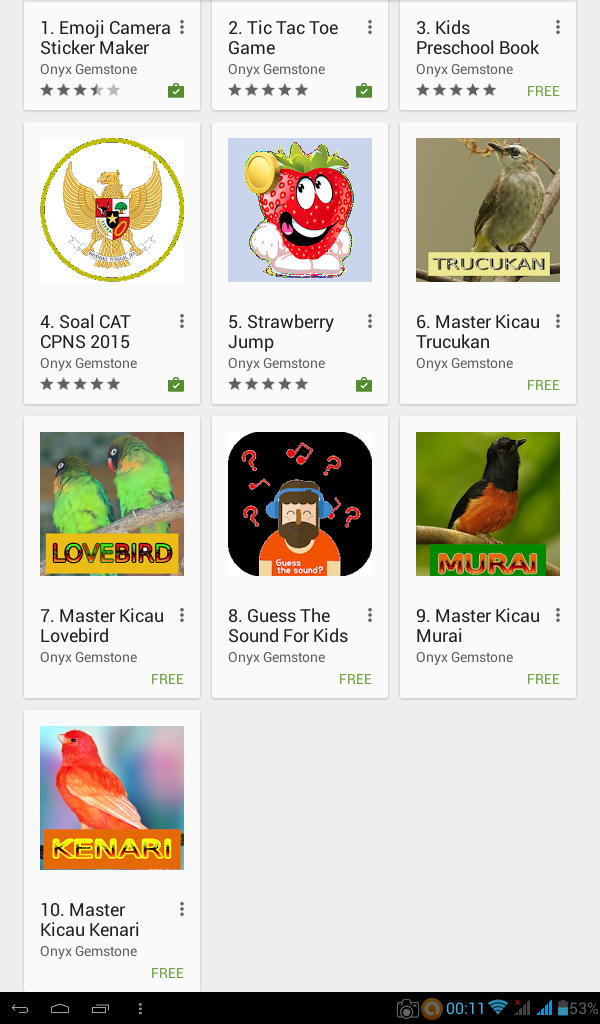The image size is (600, 1024).
Task: Open overflow menu for Master Kicau Trucukan
Action: click(558, 321)
